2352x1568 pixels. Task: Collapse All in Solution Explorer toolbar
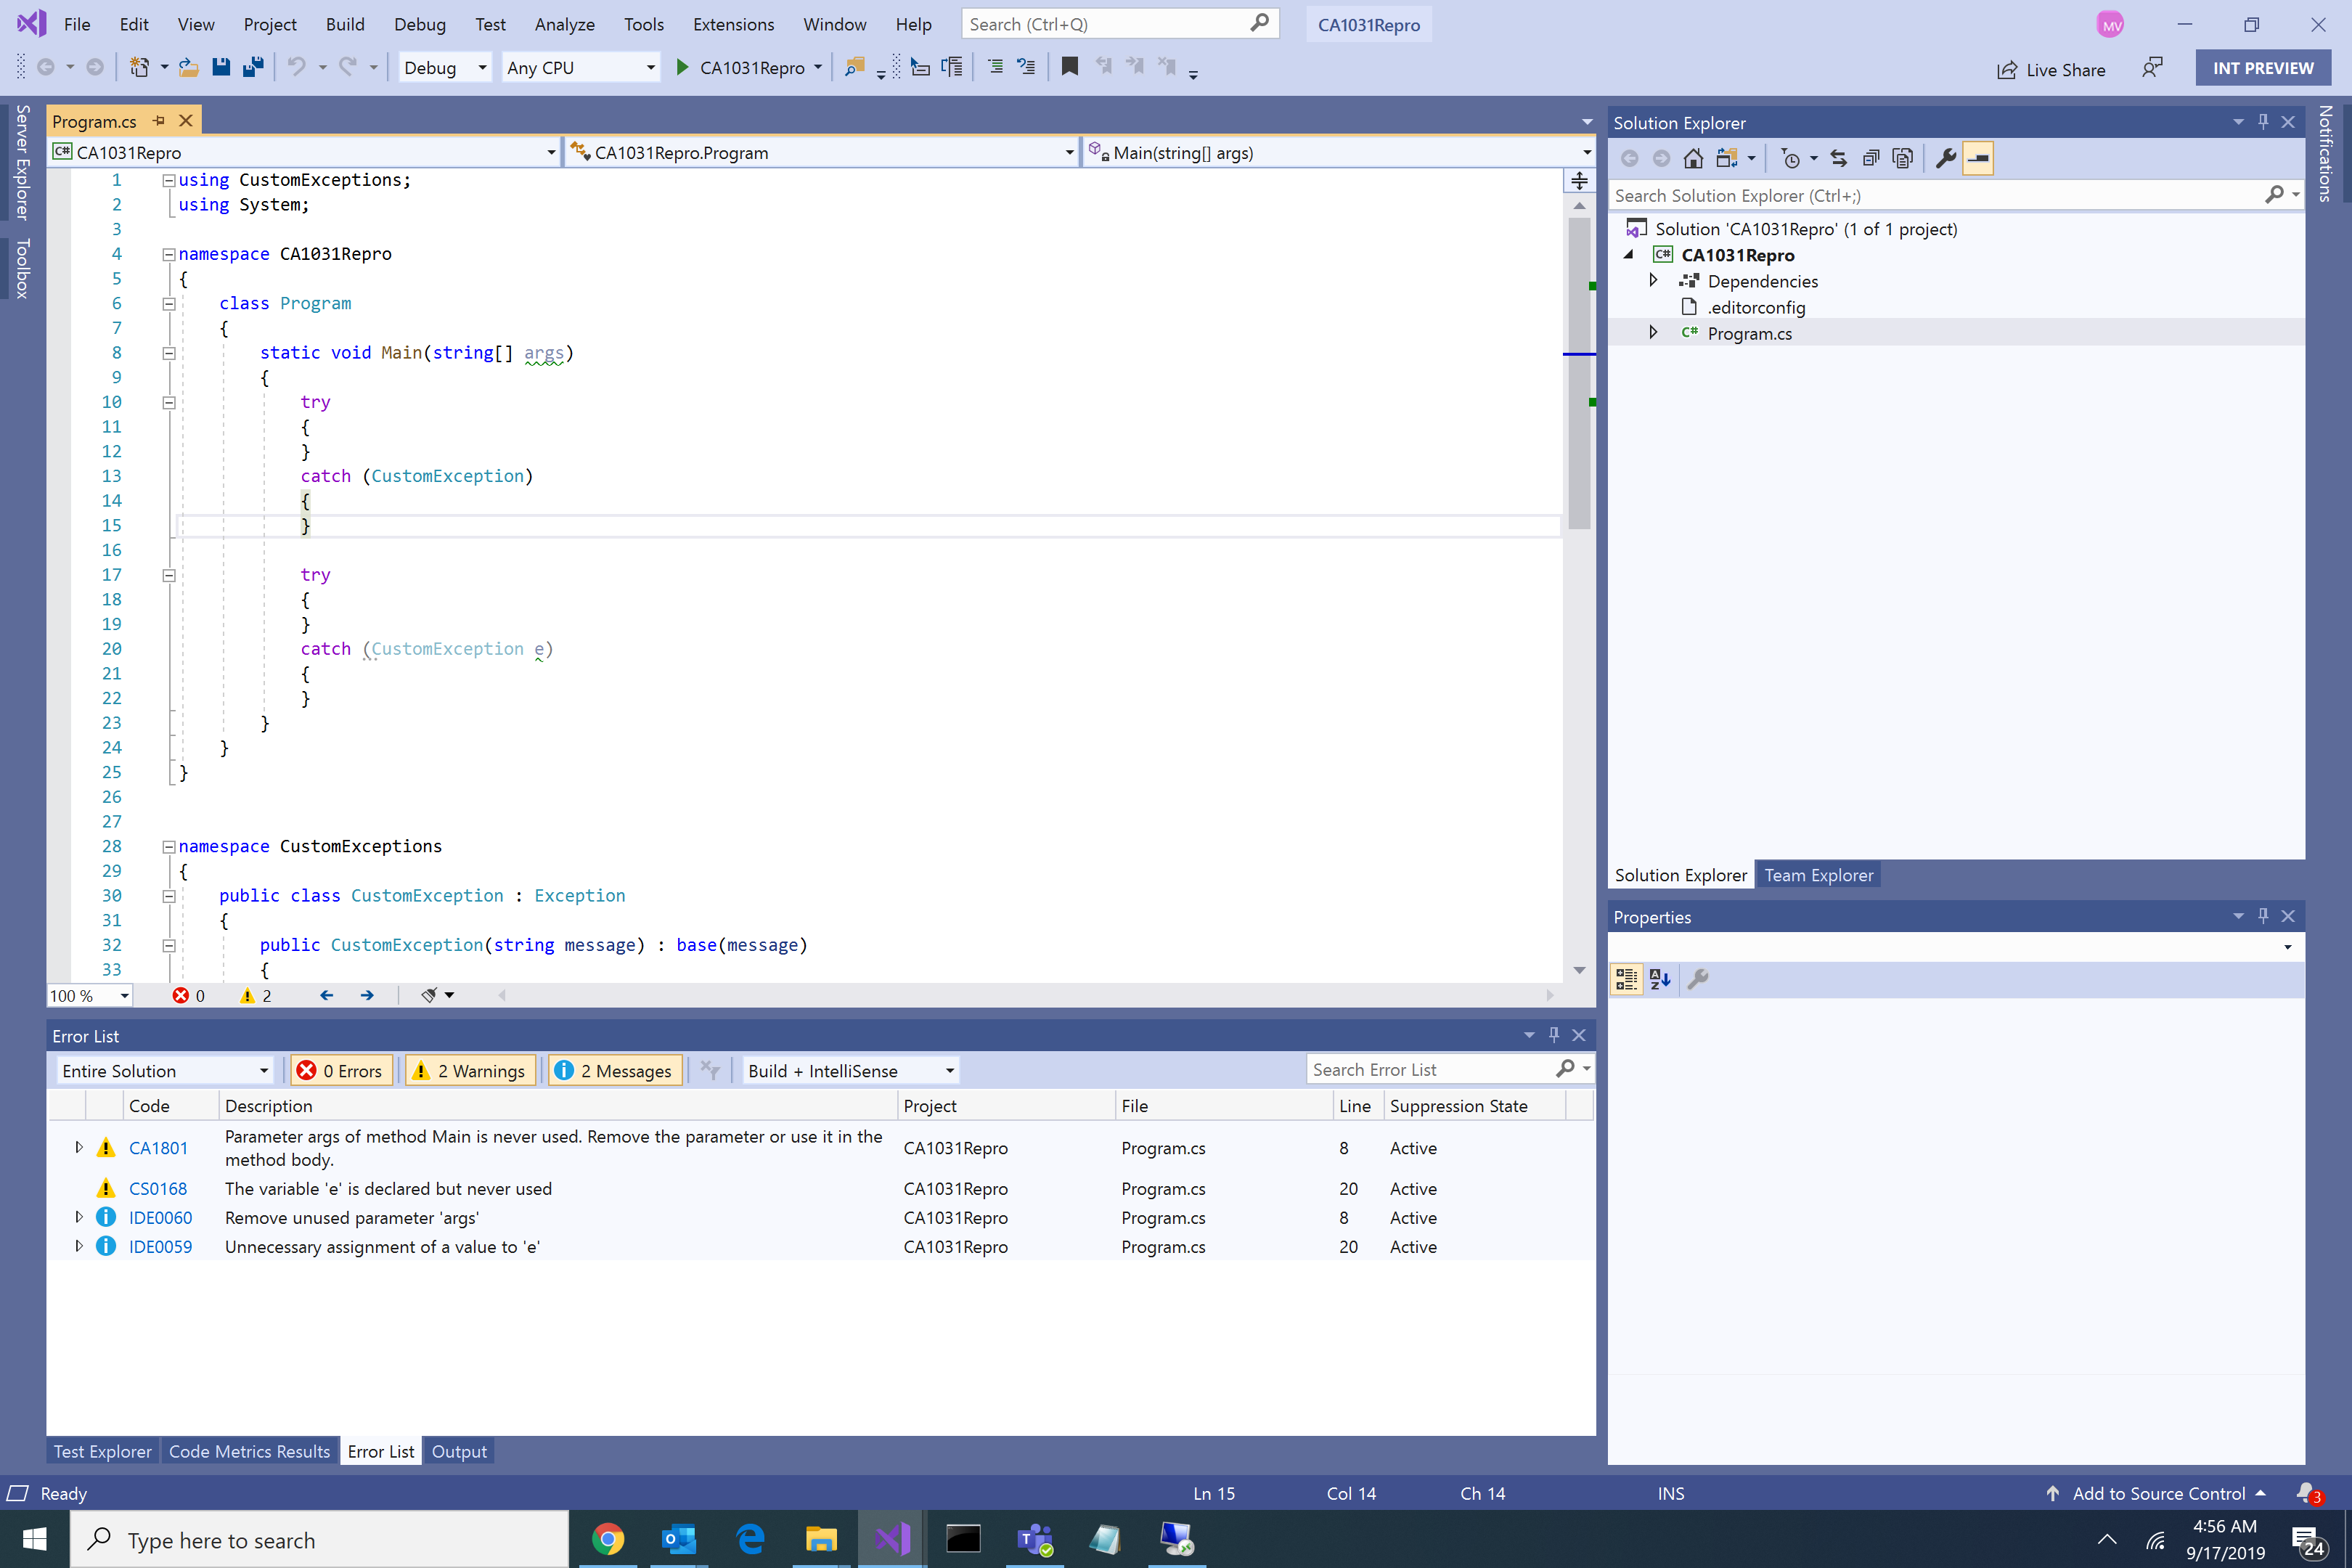1870,158
